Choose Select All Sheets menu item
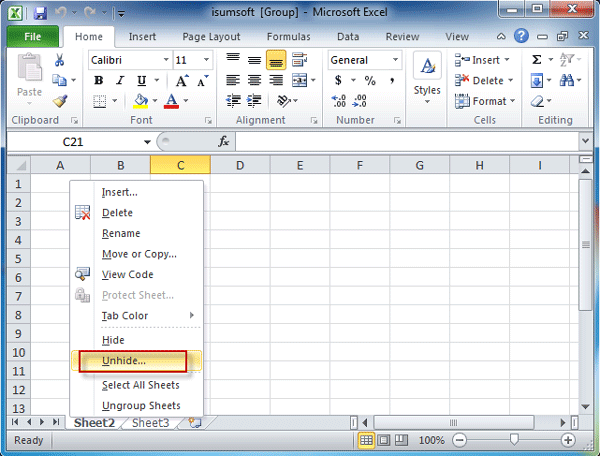Image resolution: width=600 pixels, height=456 pixels. tap(136, 385)
